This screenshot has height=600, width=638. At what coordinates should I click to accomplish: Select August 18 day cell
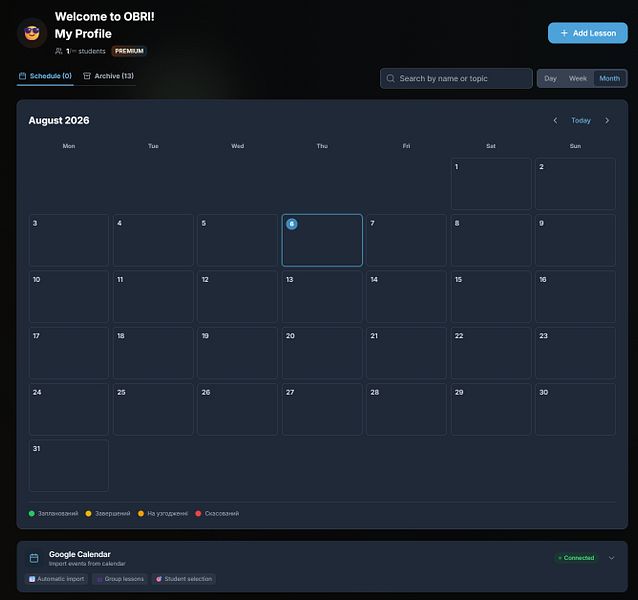point(153,353)
